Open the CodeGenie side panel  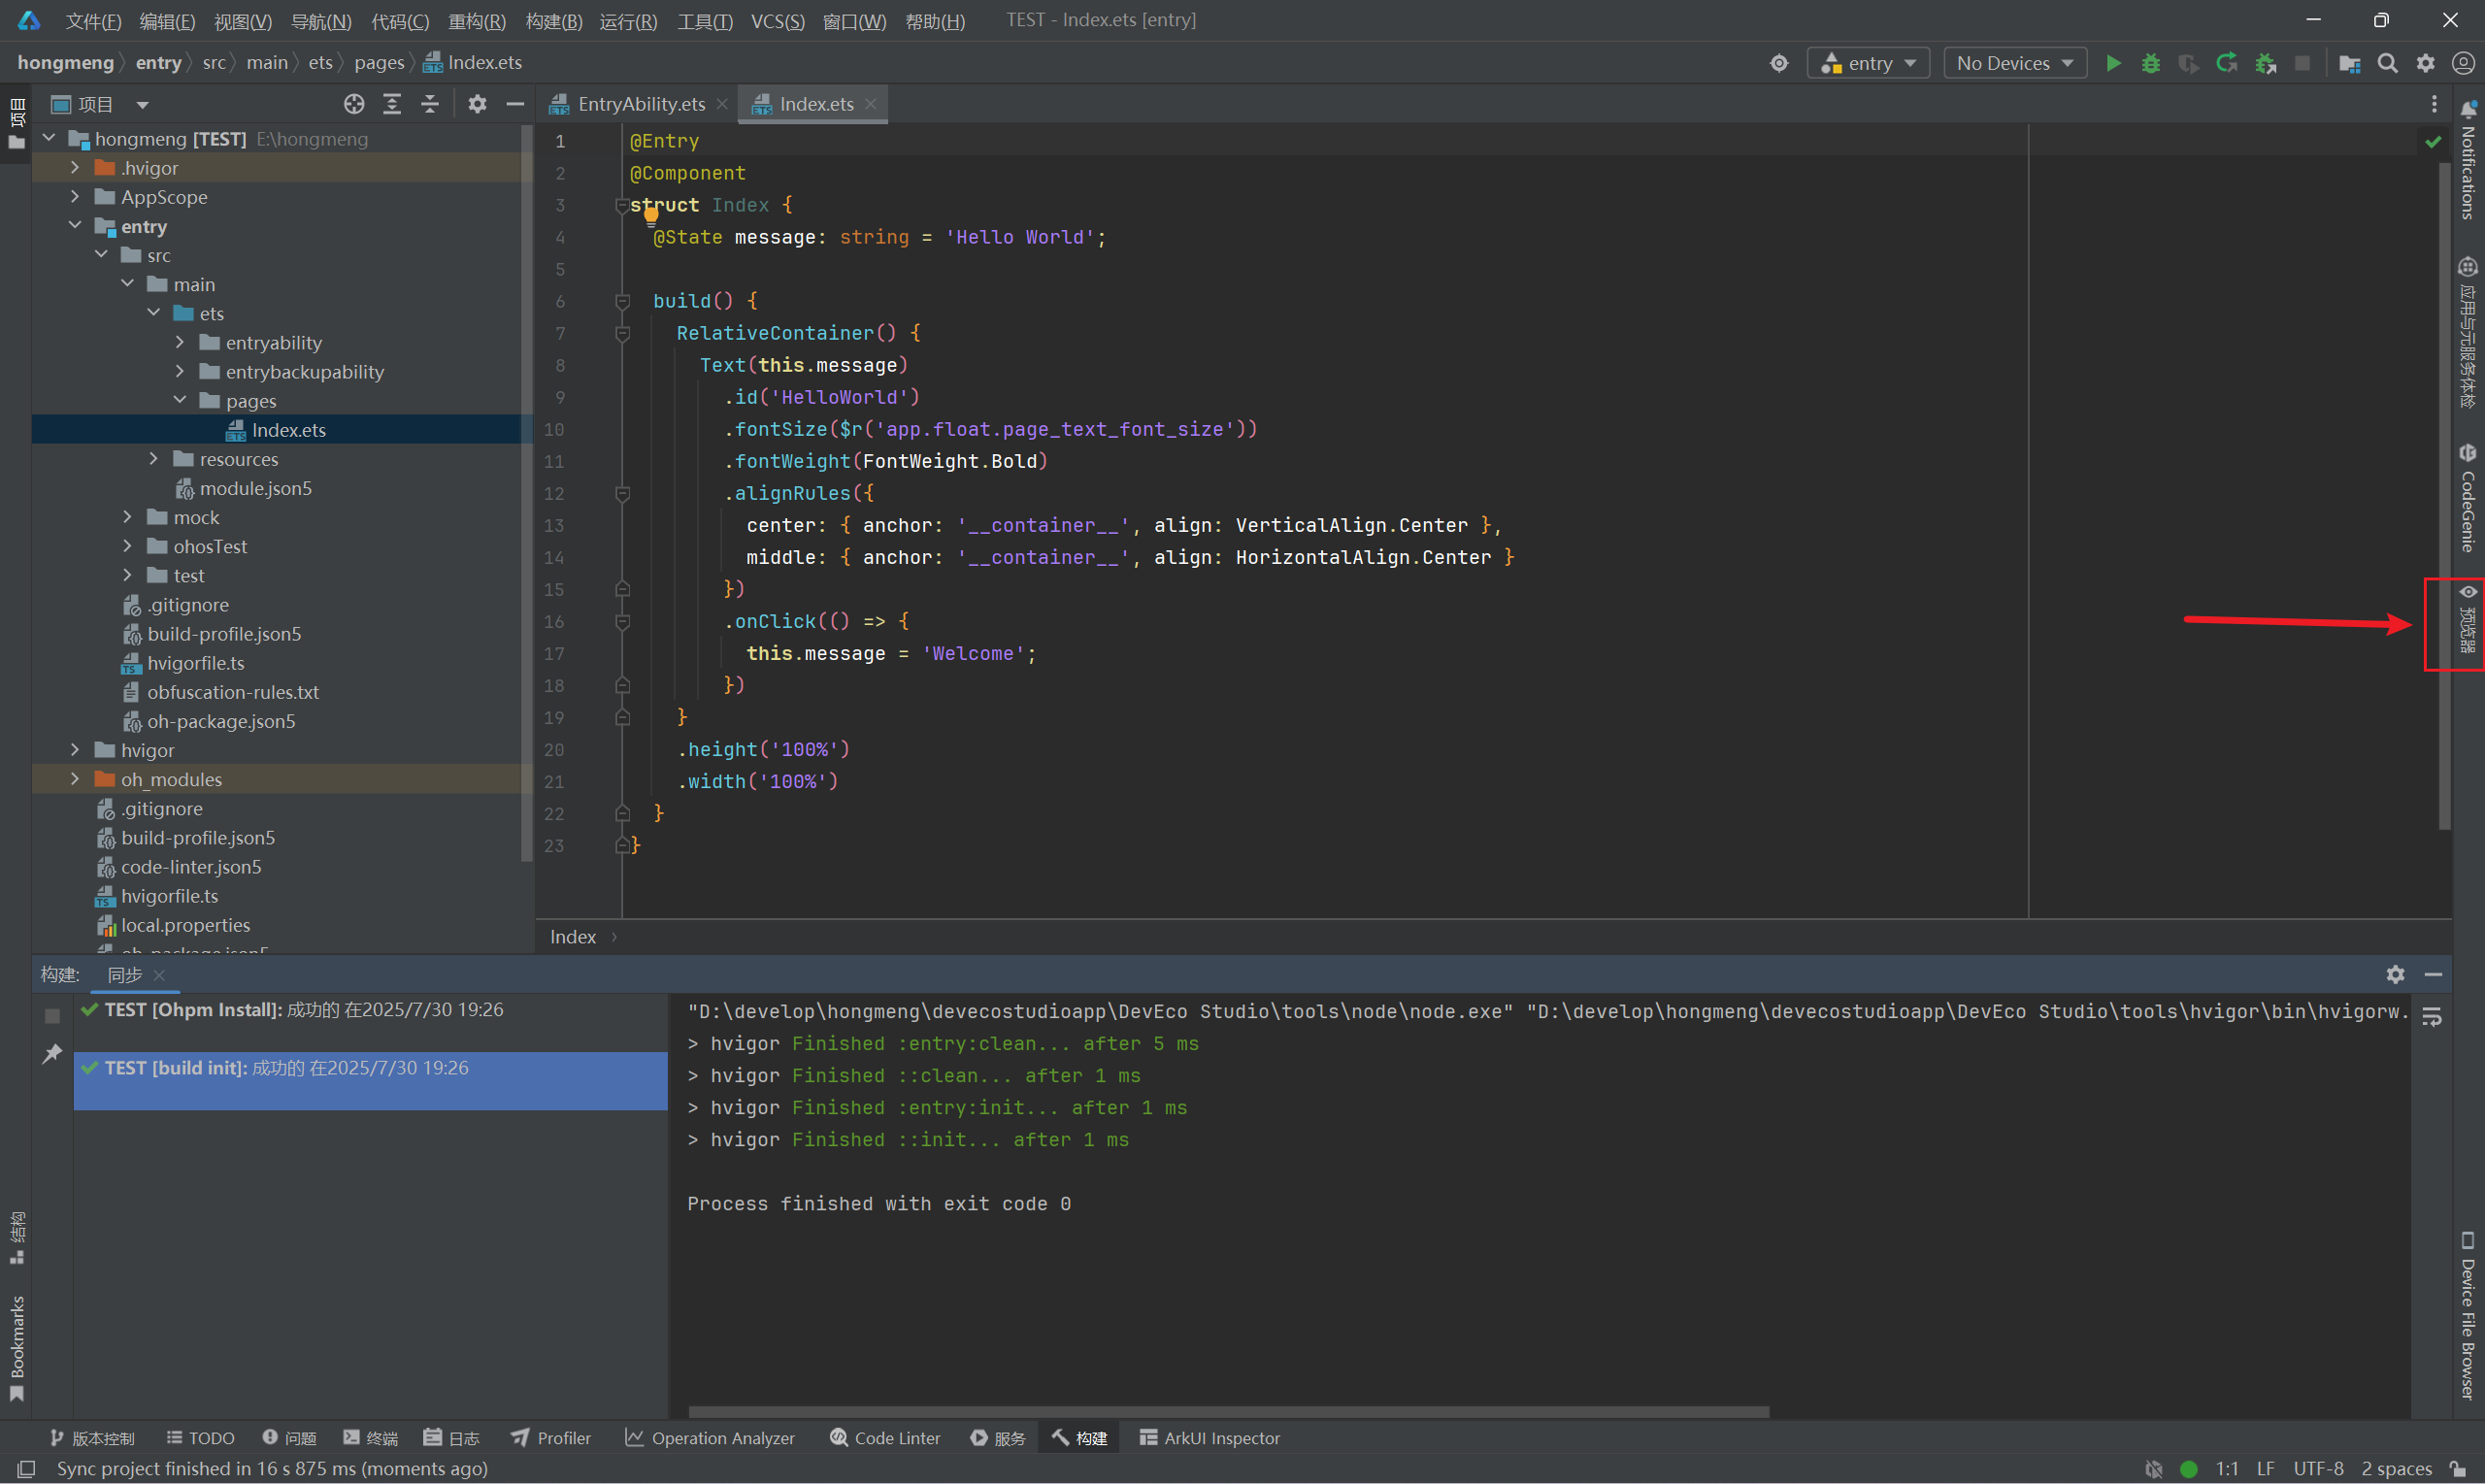point(2467,498)
